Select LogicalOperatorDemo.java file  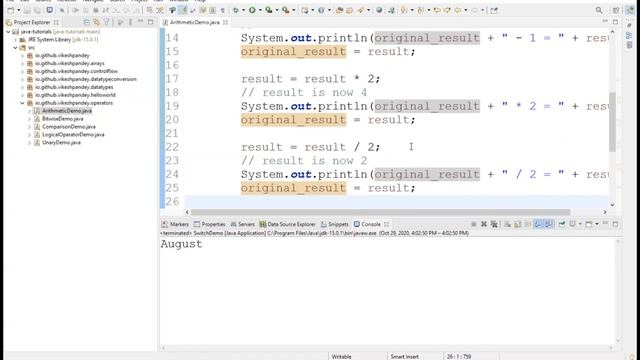73,134
